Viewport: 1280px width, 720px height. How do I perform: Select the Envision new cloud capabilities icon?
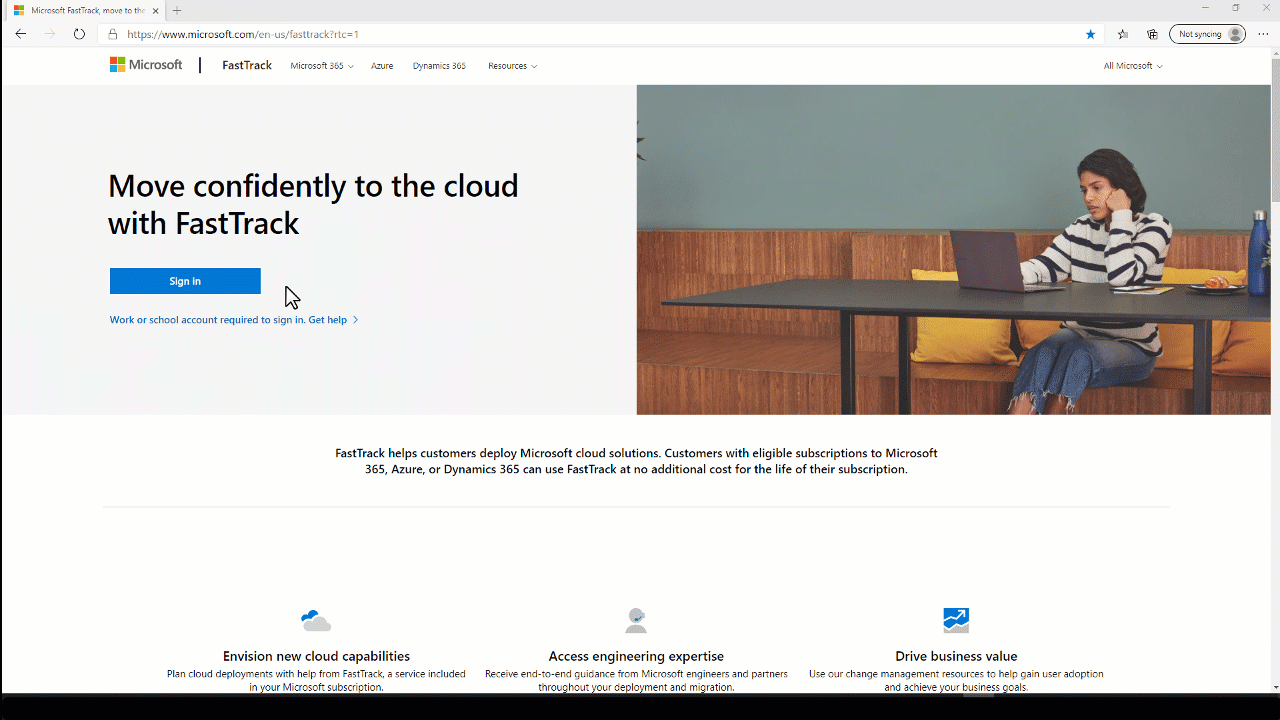pyautogui.click(x=315, y=620)
